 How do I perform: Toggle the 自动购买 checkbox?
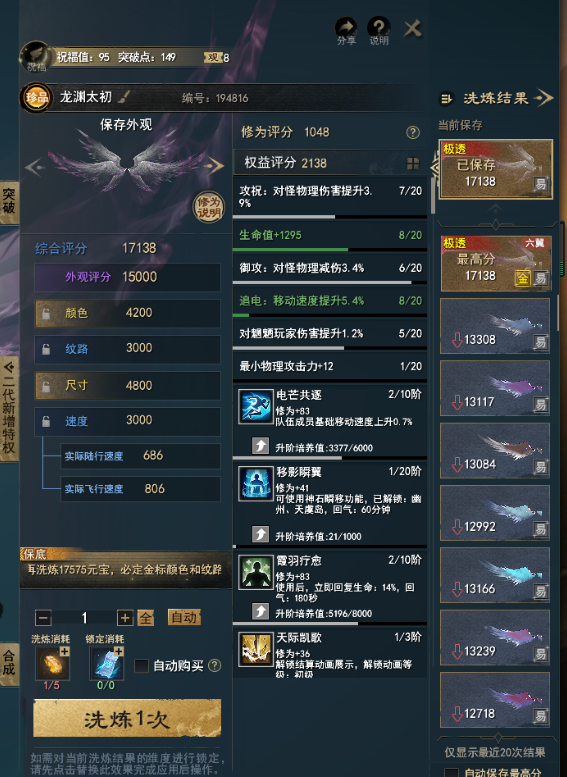pyautogui.click(x=141, y=666)
